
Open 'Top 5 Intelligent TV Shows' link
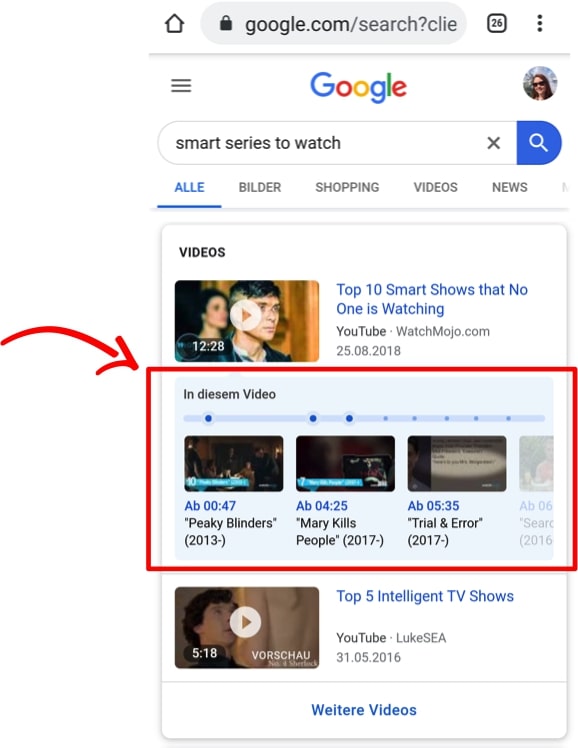click(x=425, y=596)
